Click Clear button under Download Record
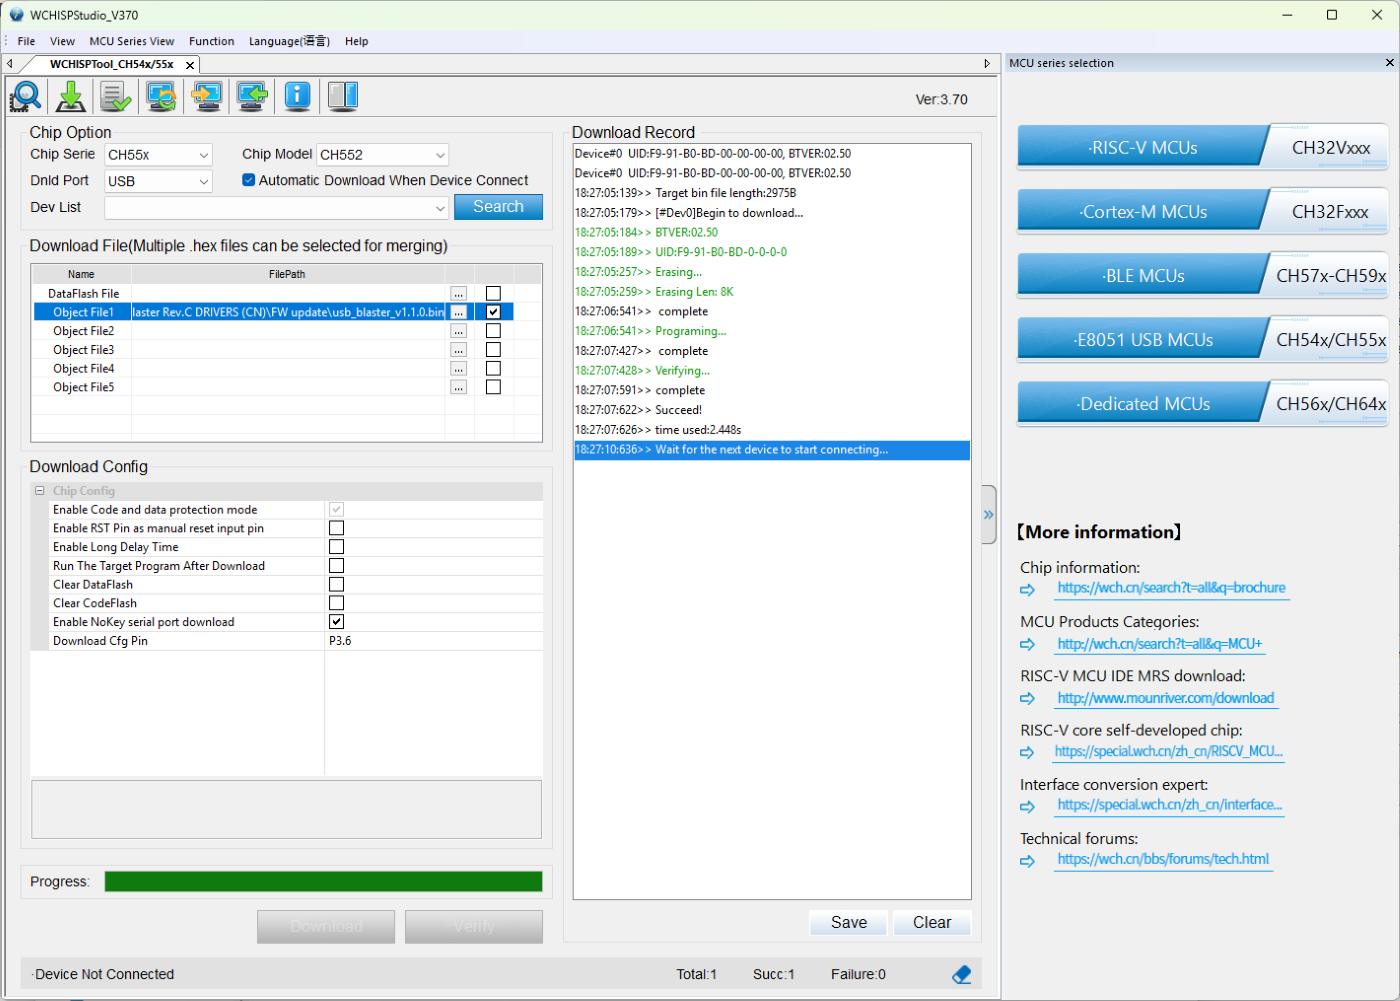Viewport: 1400px width, 1001px height. 931,922
